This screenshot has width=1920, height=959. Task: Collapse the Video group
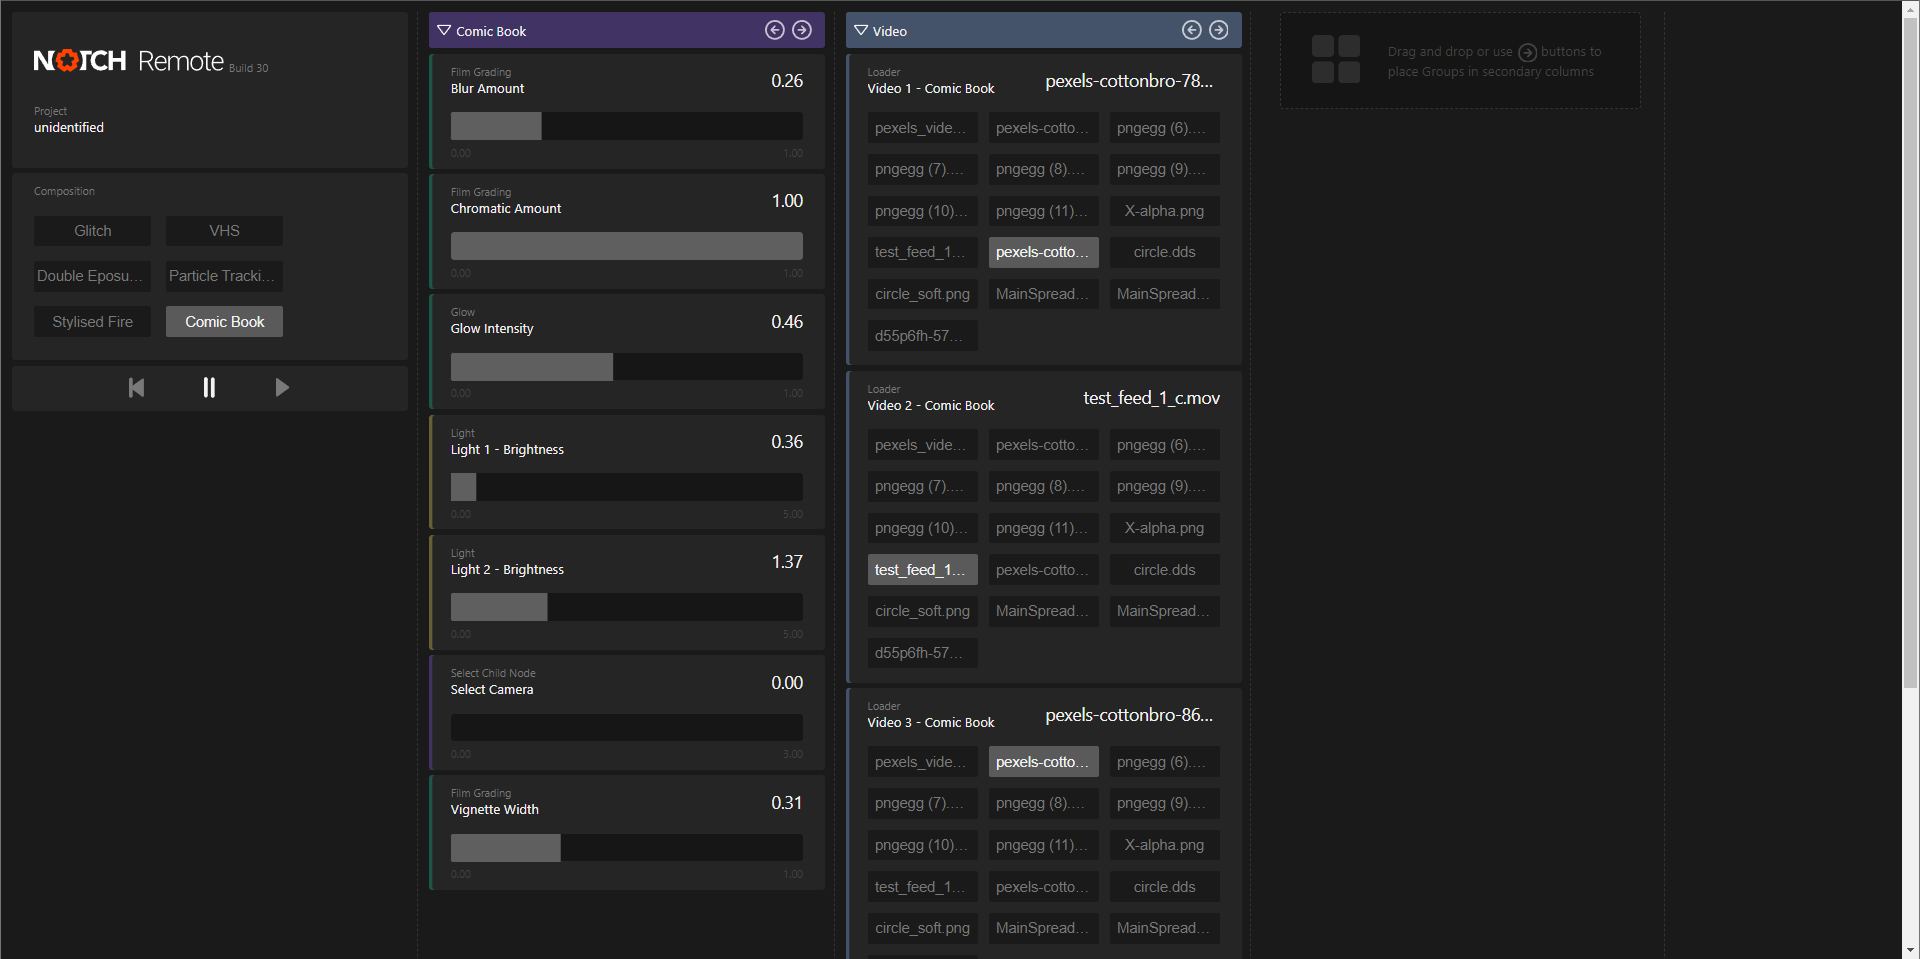861,30
